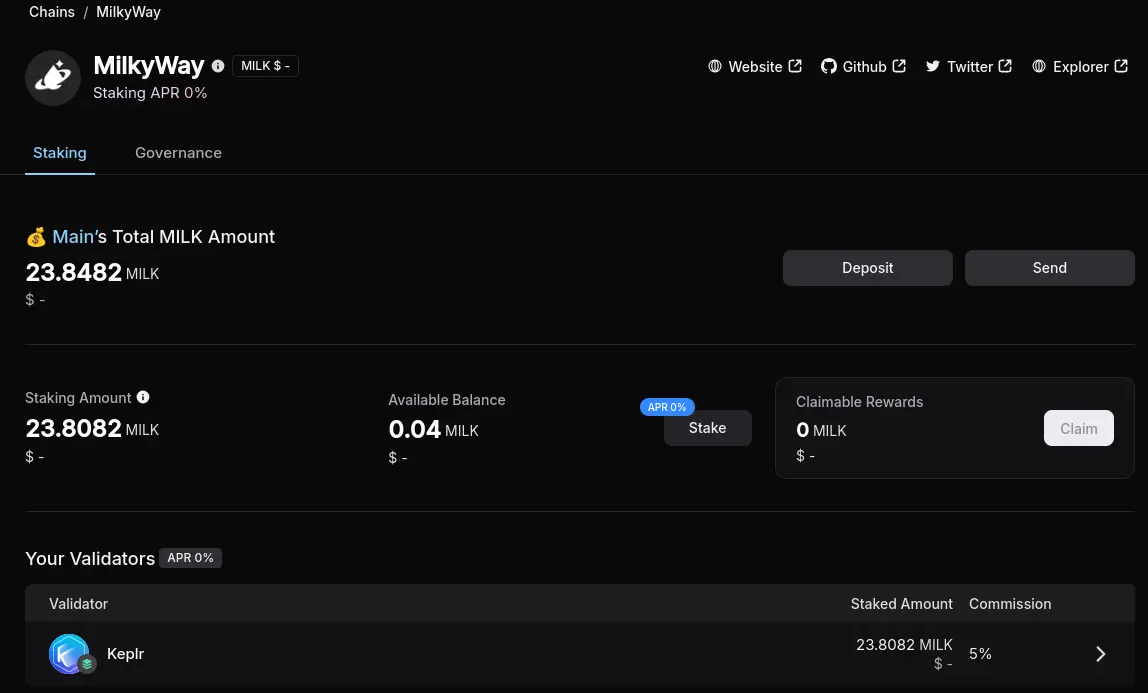Click staking badge on Keplr logo
1148x693 pixels.
87,664
